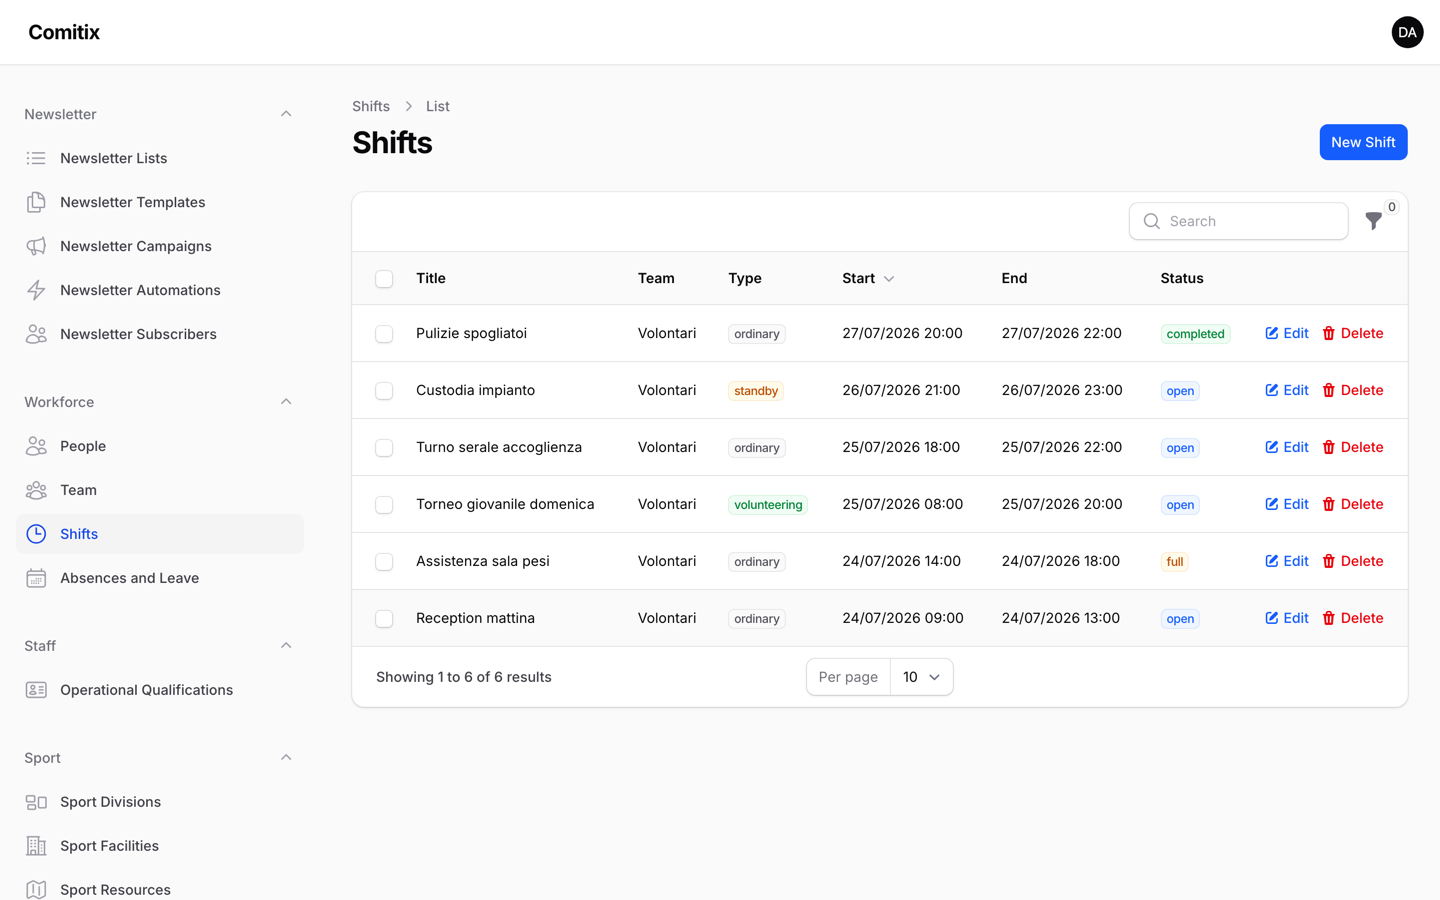Click the Comitix logo
The width and height of the screenshot is (1440, 900).
click(64, 32)
